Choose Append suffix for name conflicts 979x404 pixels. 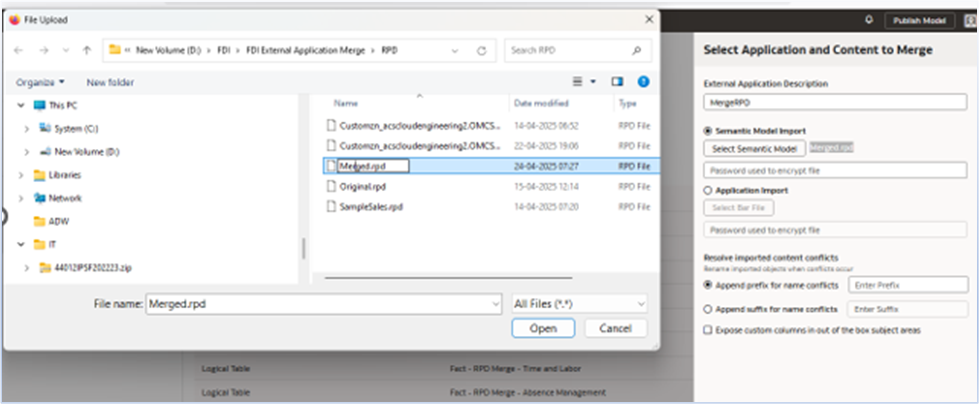707,309
